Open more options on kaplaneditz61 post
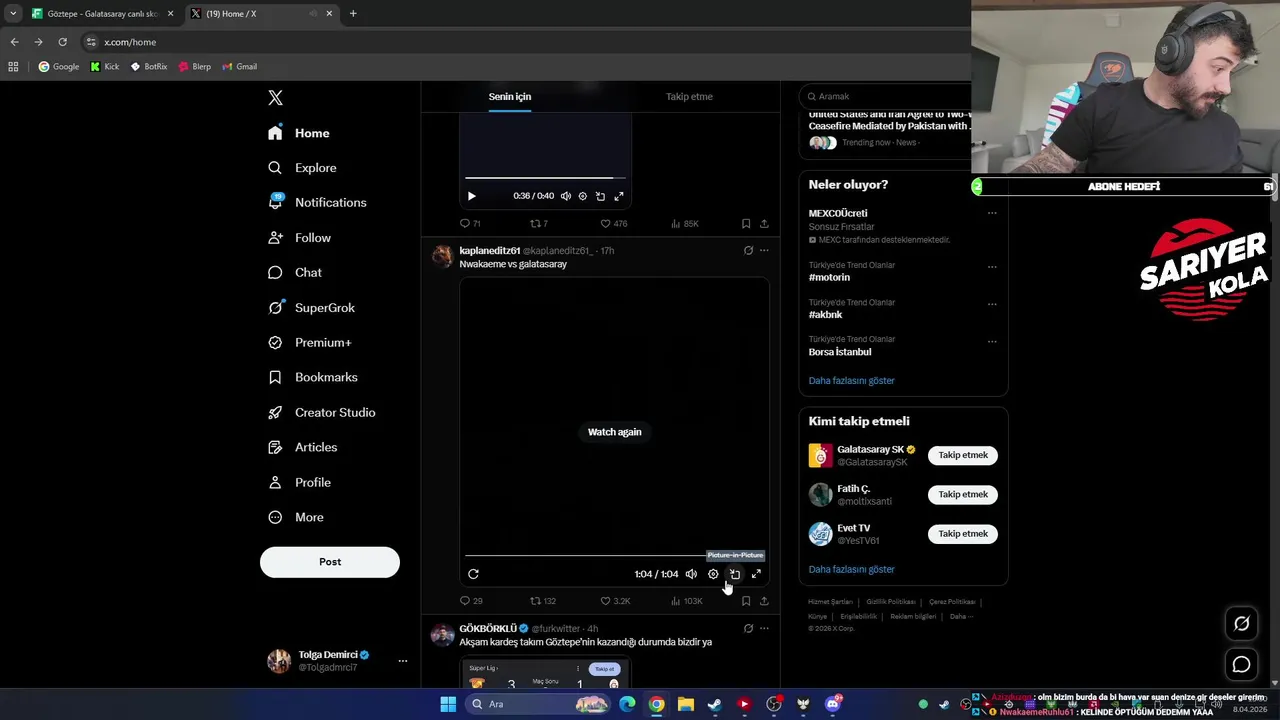 [x=764, y=251]
